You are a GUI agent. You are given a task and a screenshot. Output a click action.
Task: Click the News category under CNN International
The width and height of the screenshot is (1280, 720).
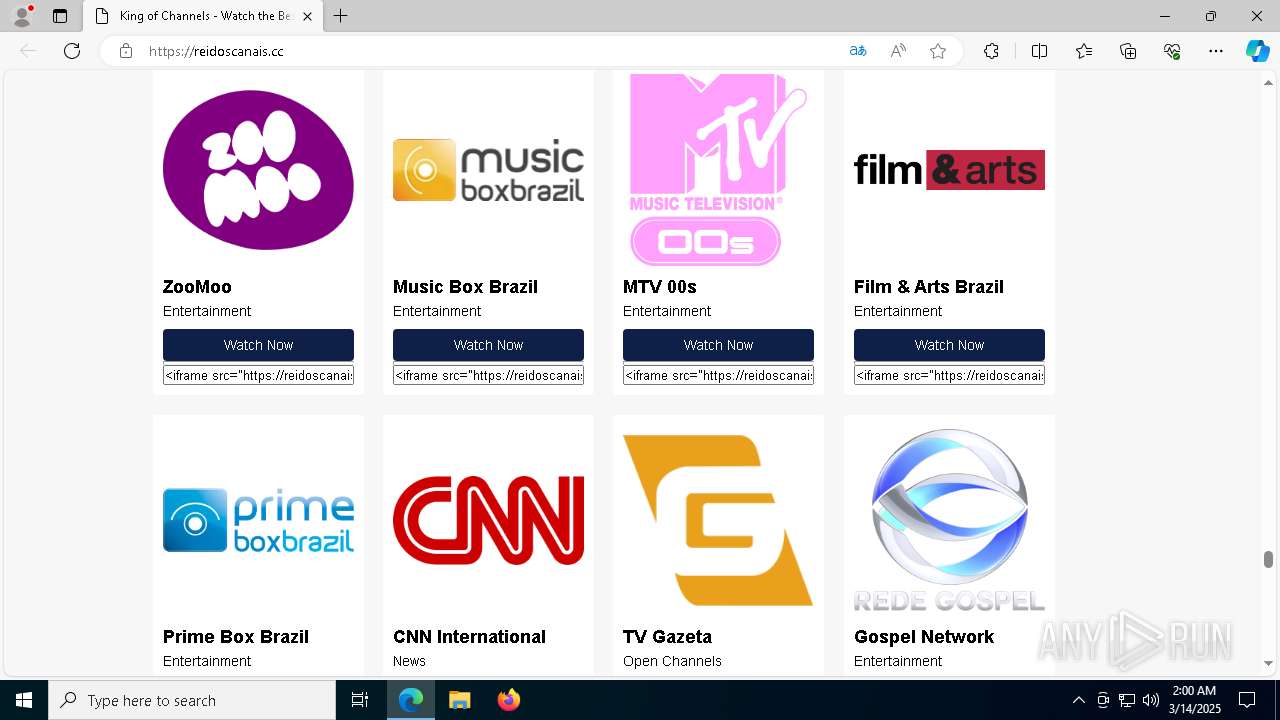[409, 661]
